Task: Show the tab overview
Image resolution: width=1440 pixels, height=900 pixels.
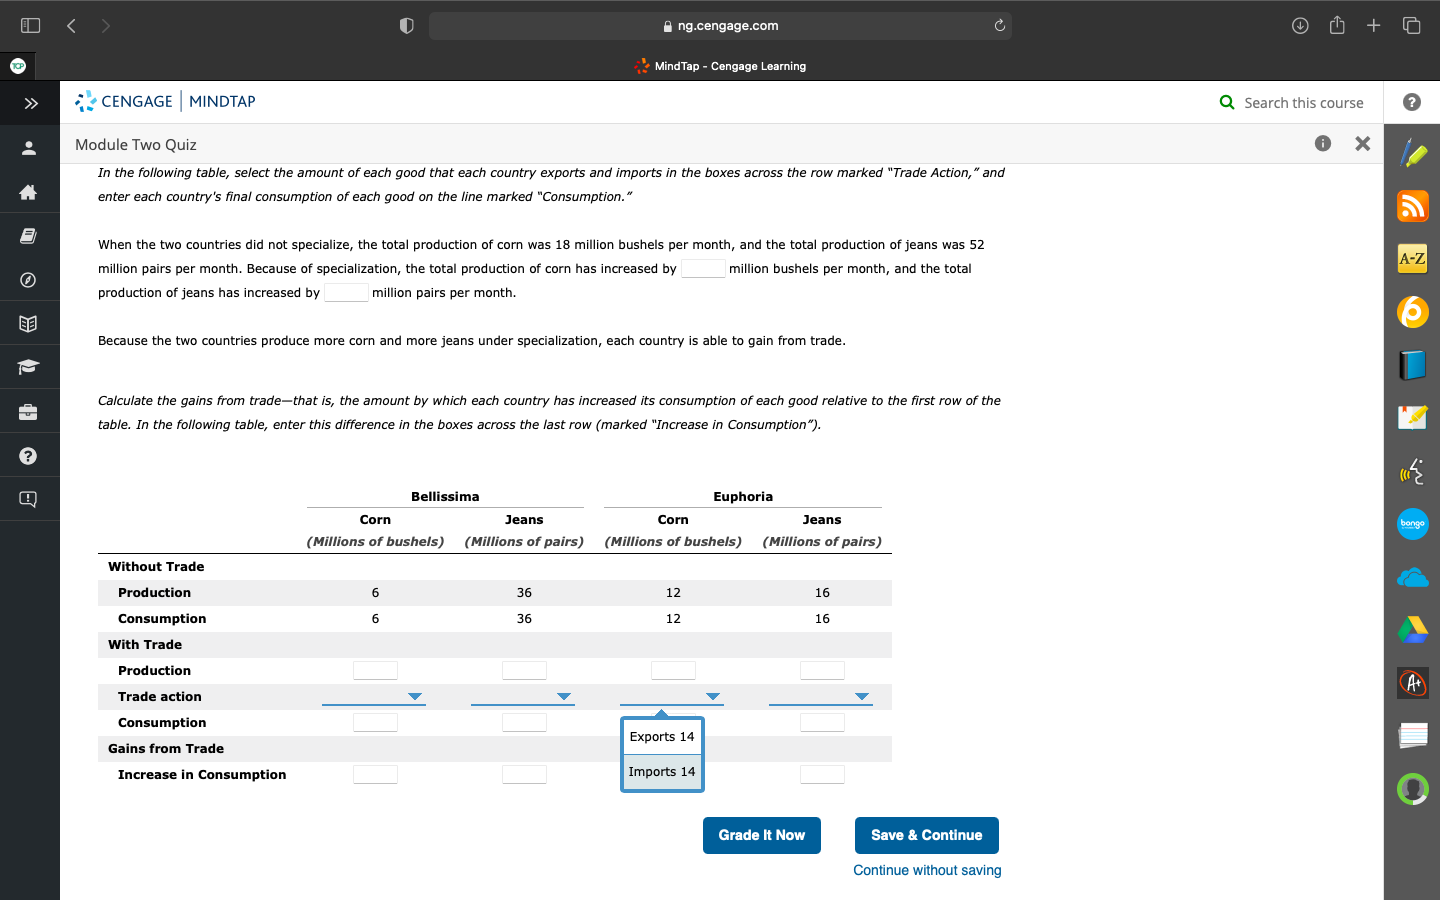Action: 1411,26
